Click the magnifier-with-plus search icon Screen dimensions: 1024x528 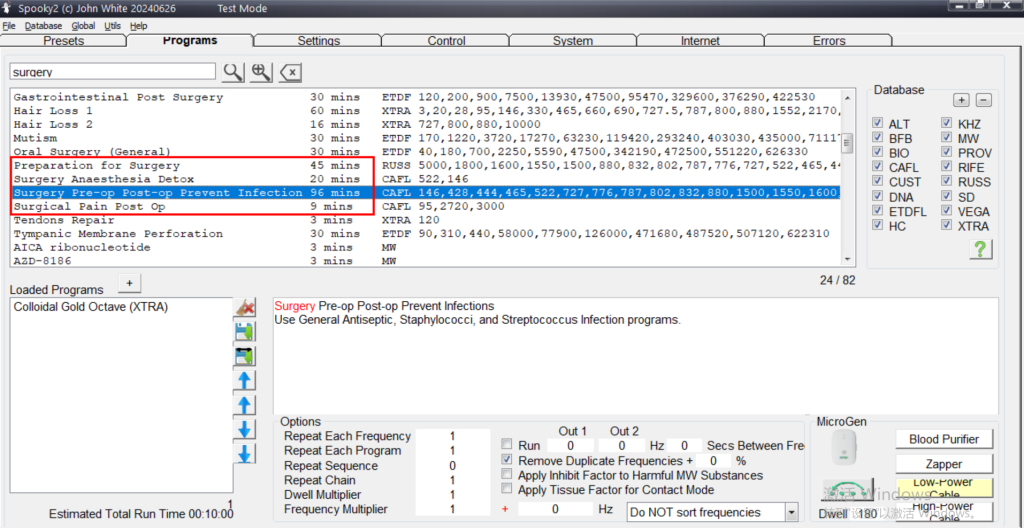pos(261,72)
